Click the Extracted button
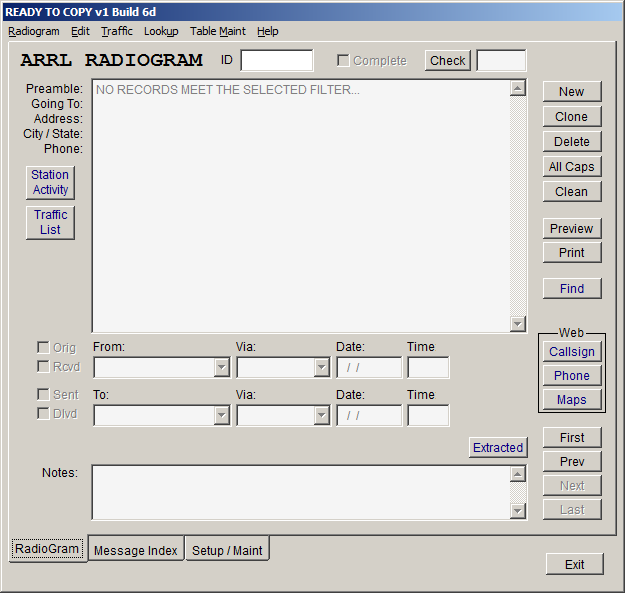Screen dimensions: 625x593 (498, 448)
